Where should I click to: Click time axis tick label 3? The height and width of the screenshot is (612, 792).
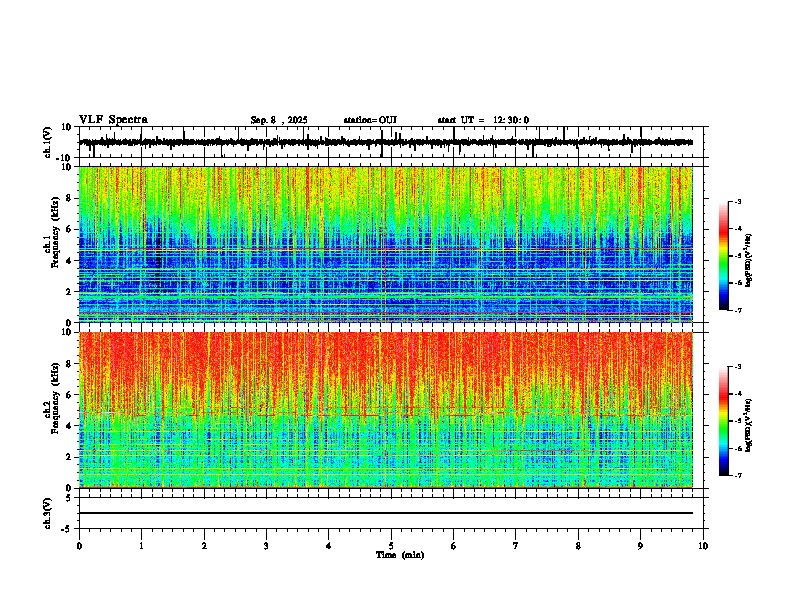coord(266,546)
